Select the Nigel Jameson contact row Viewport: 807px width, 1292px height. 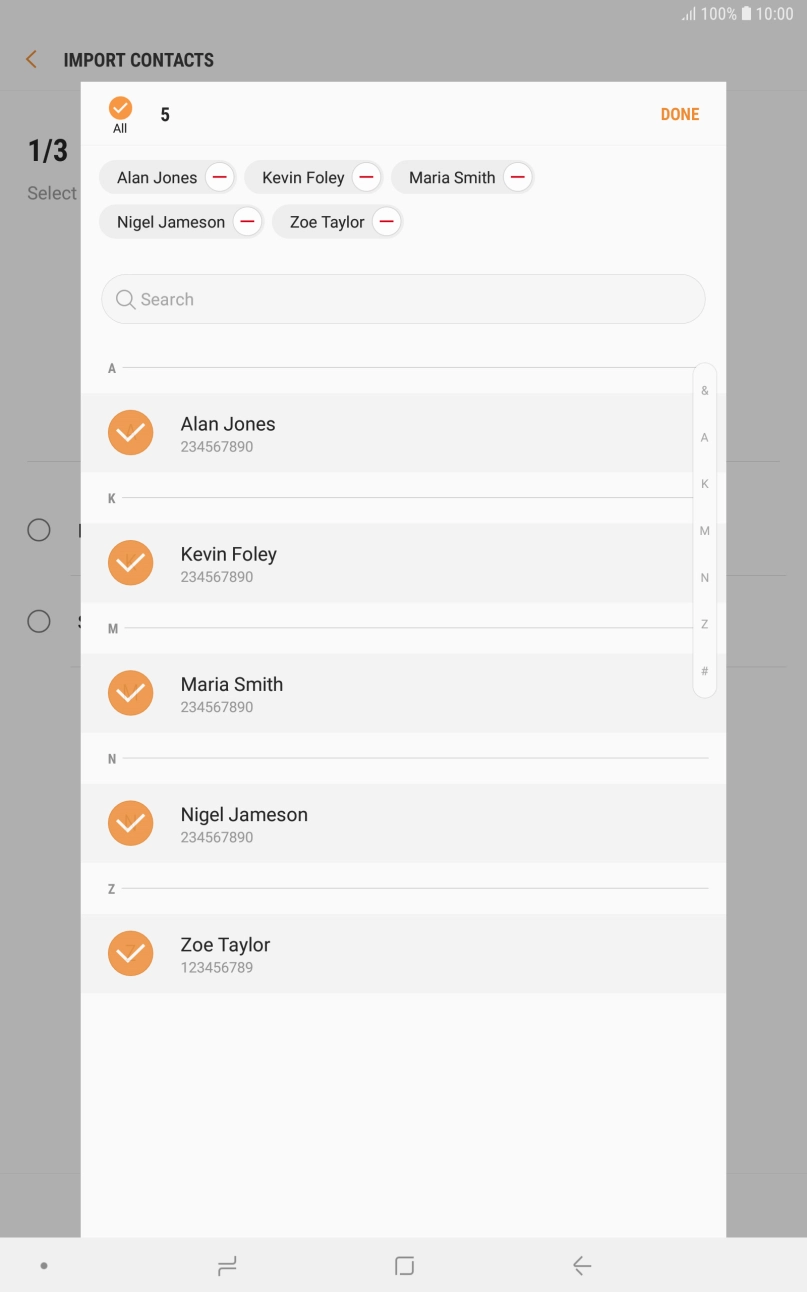403,824
